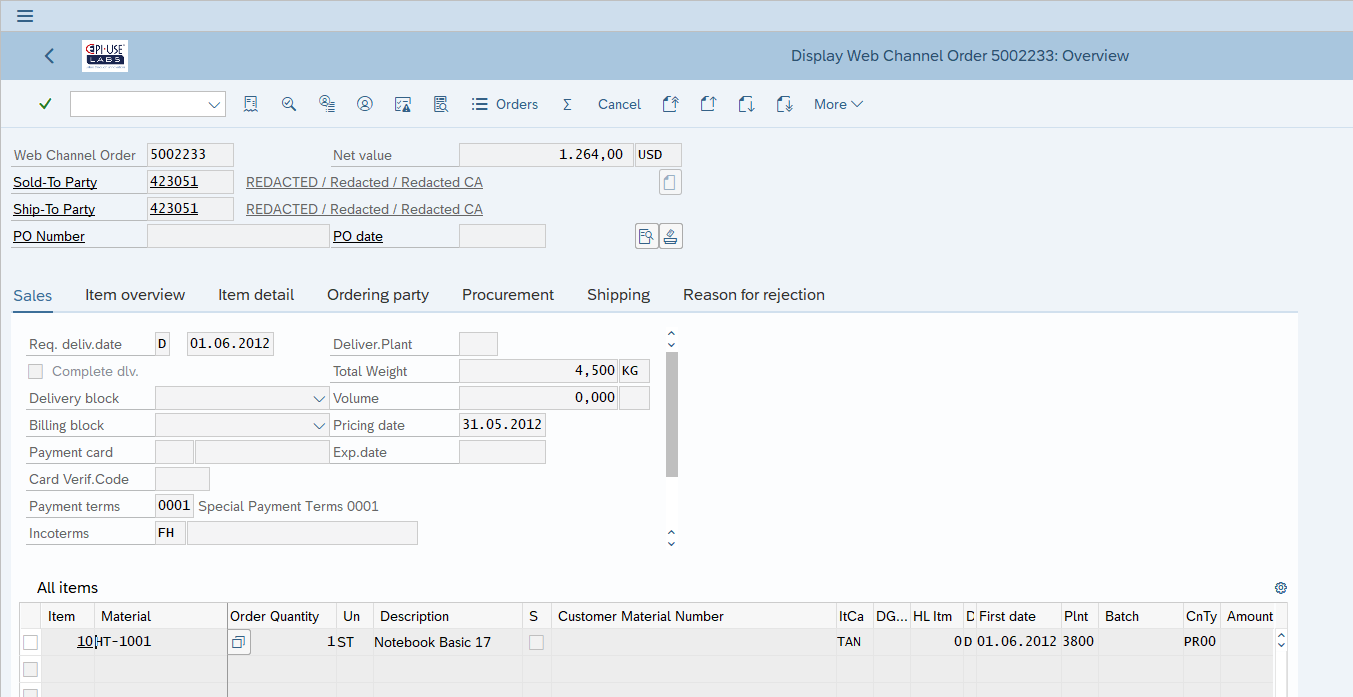The width and height of the screenshot is (1353, 697).
Task: Click the Orders toolbar button
Action: 505,104
